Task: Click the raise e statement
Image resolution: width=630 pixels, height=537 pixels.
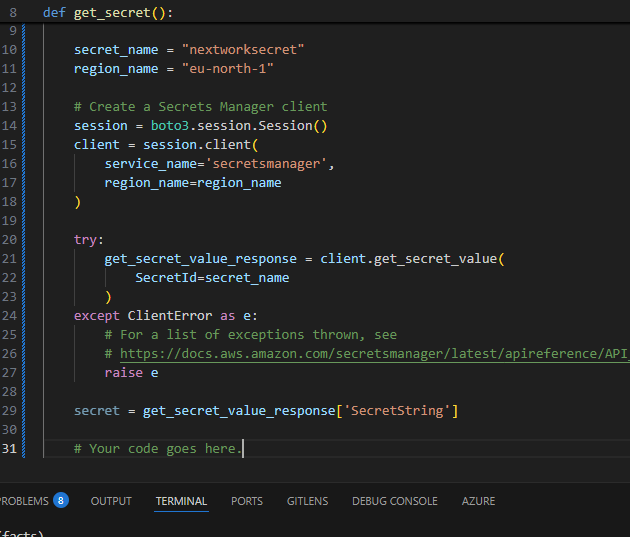Action: pos(131,373)
